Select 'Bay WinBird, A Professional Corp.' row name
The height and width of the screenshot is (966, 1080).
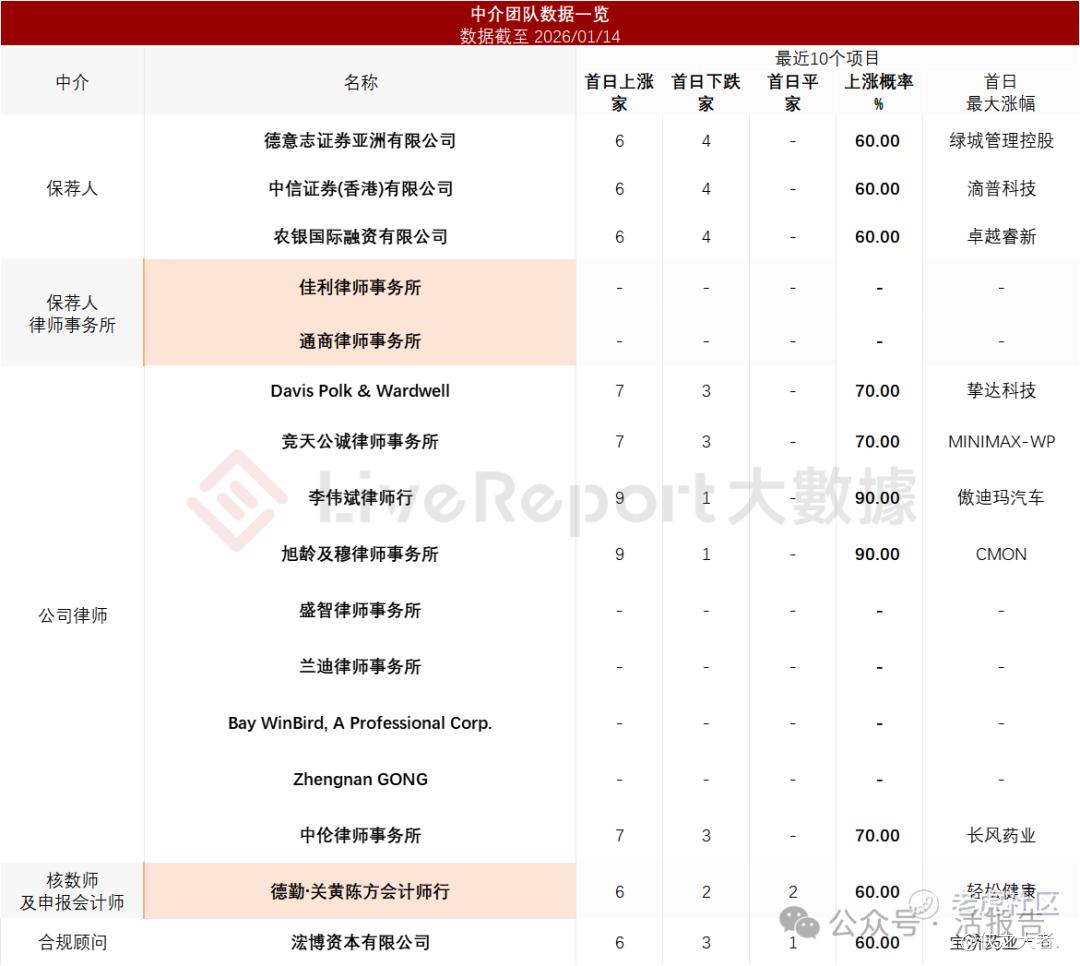point(360,723)
